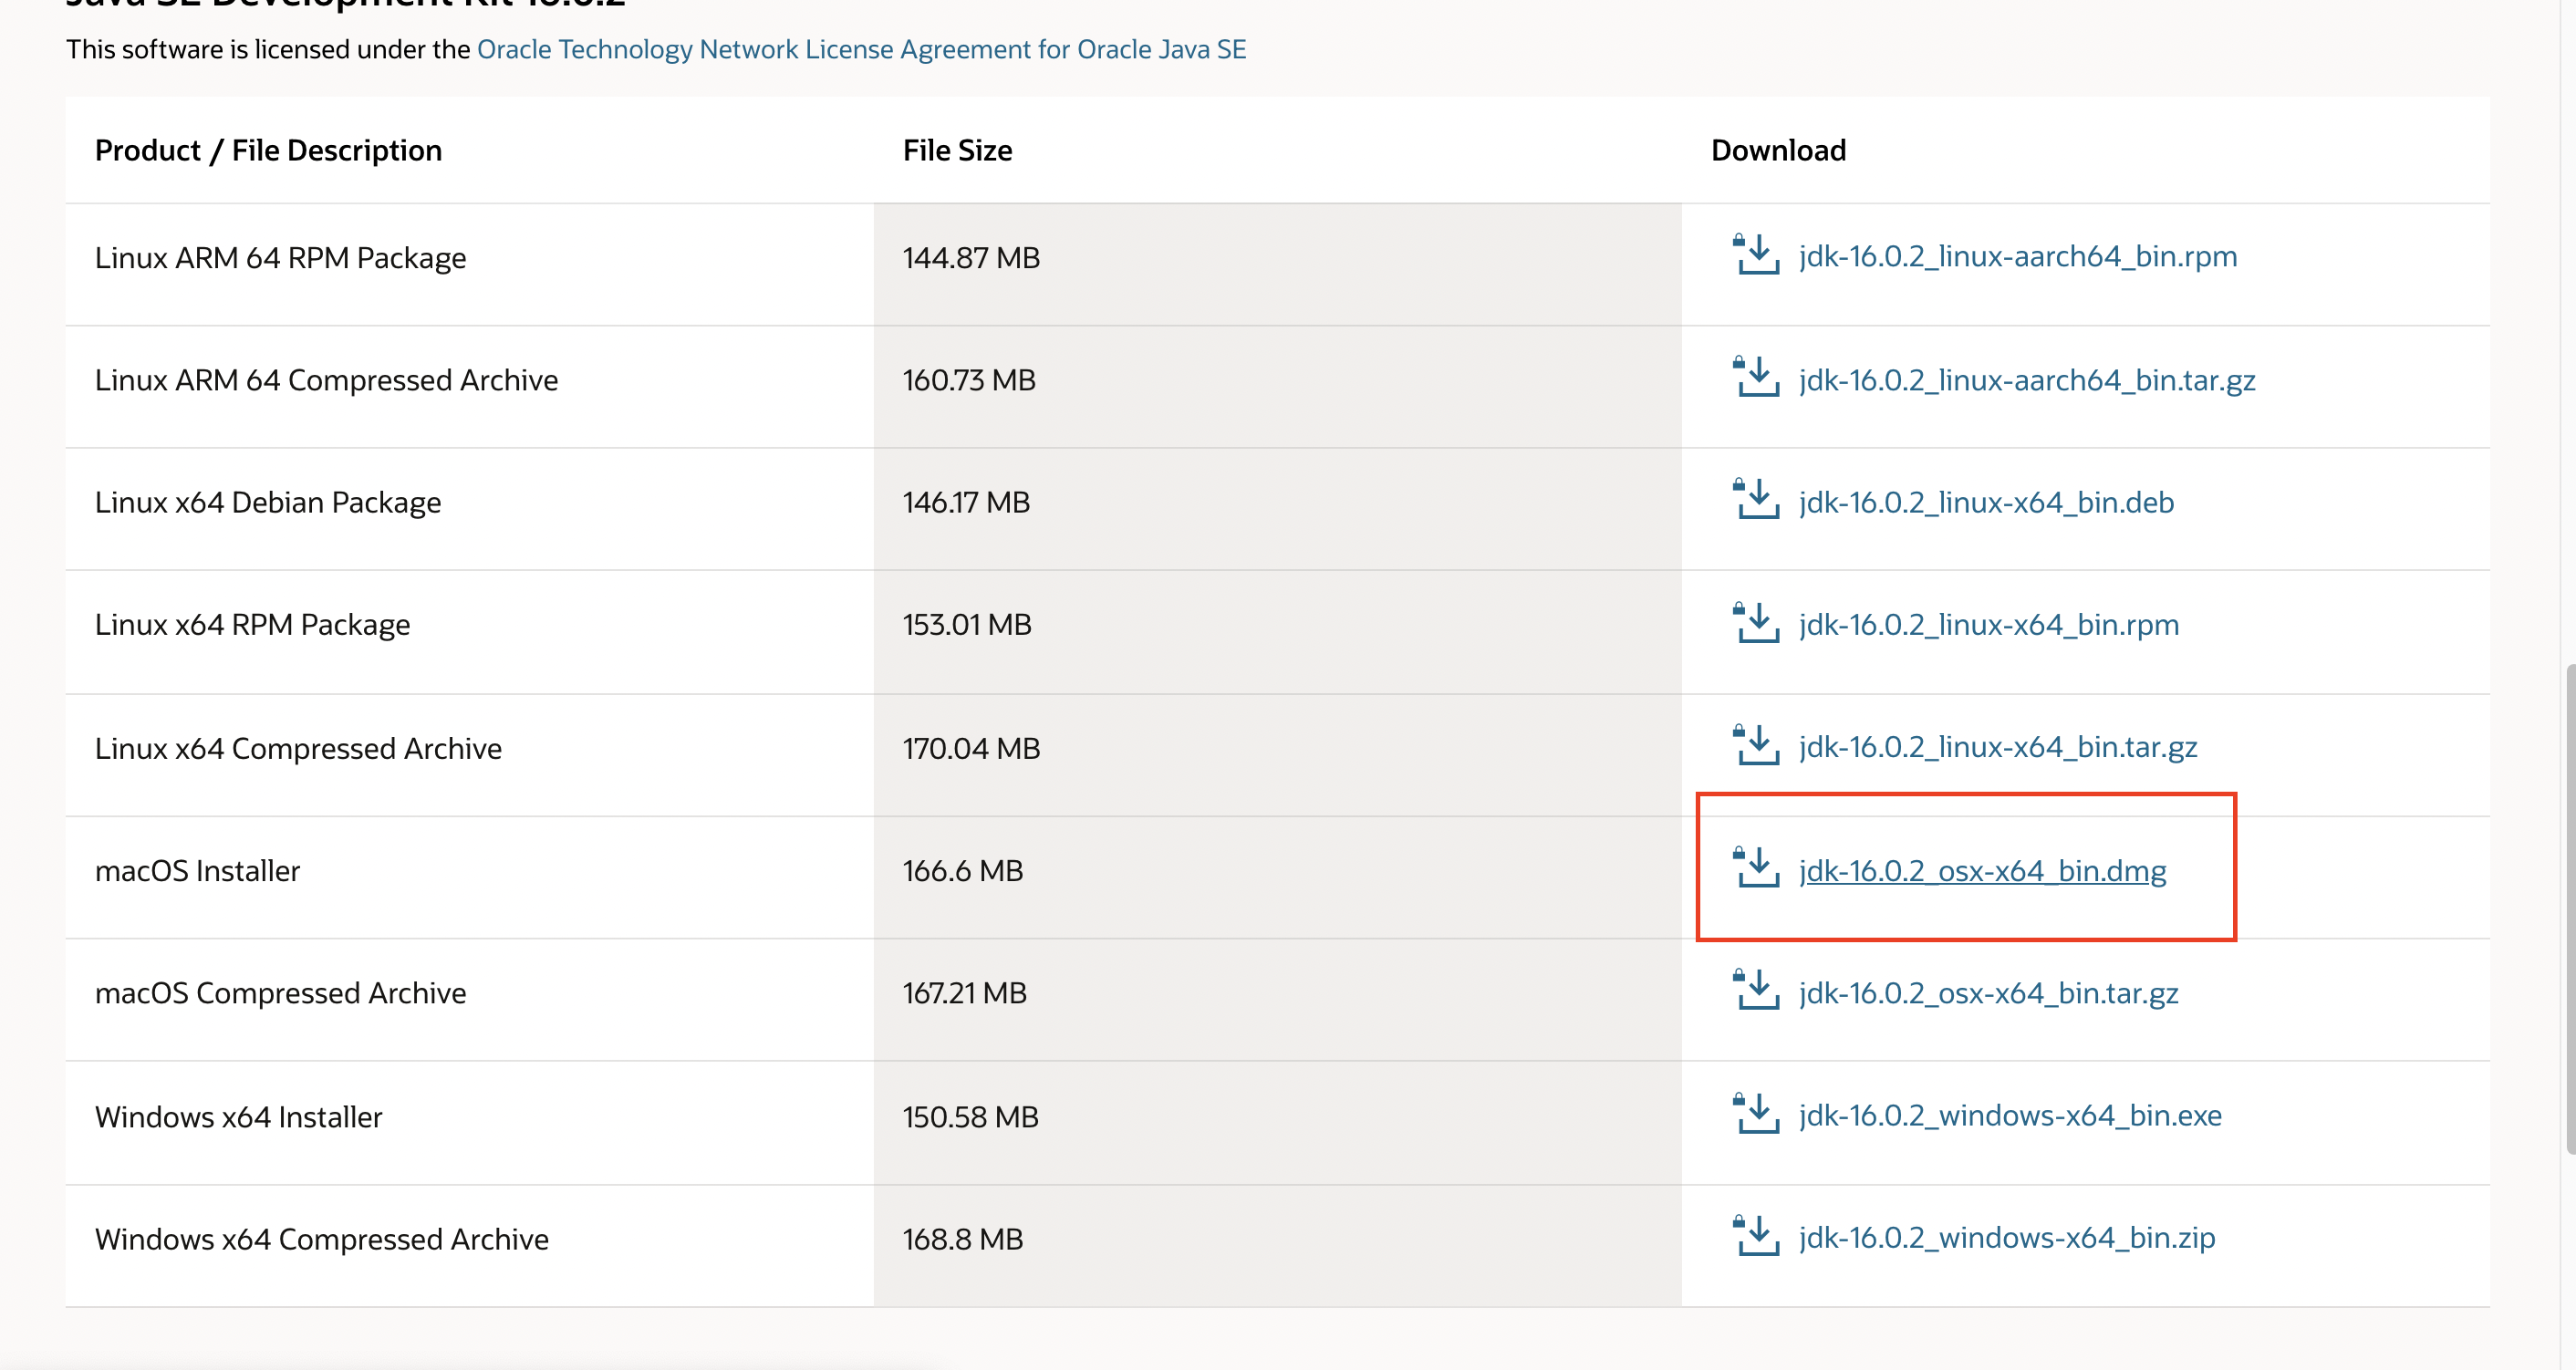Download jdk-16.0.2_osx-x64_bin.tar.gz
The image size is (2576, 1370).
(x=1988, y=993)
